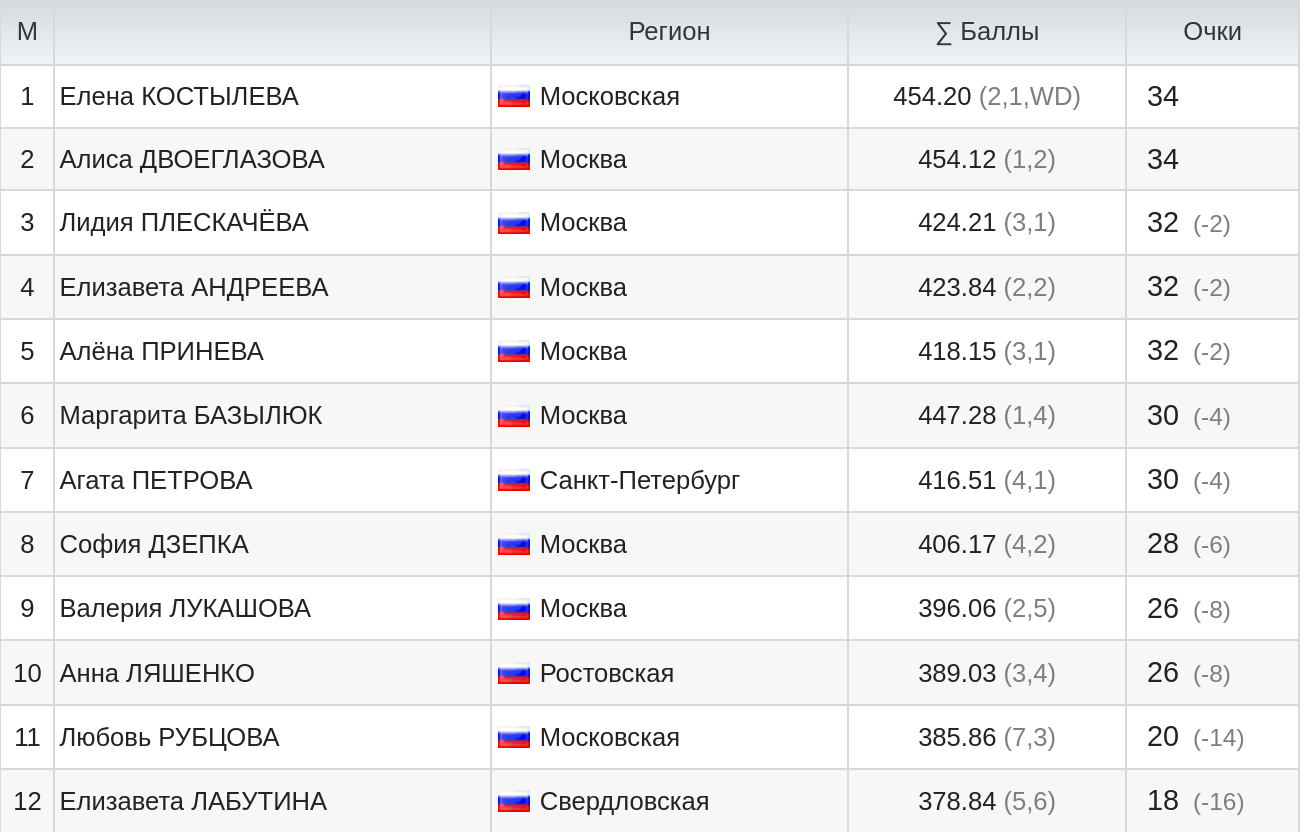This screenshot has height=832, width=1300.
Task: Click the М place column header
Action: click(27, 32)
